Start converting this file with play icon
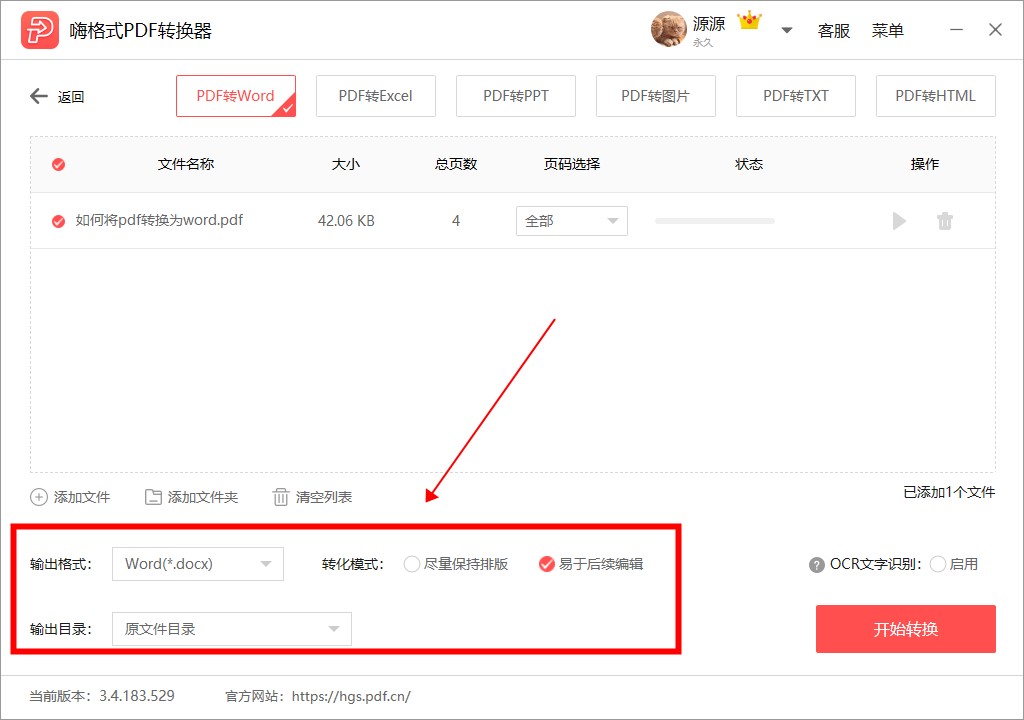Screen dimensions: 1024x720 pyautogui.click(x=899, y=221)
